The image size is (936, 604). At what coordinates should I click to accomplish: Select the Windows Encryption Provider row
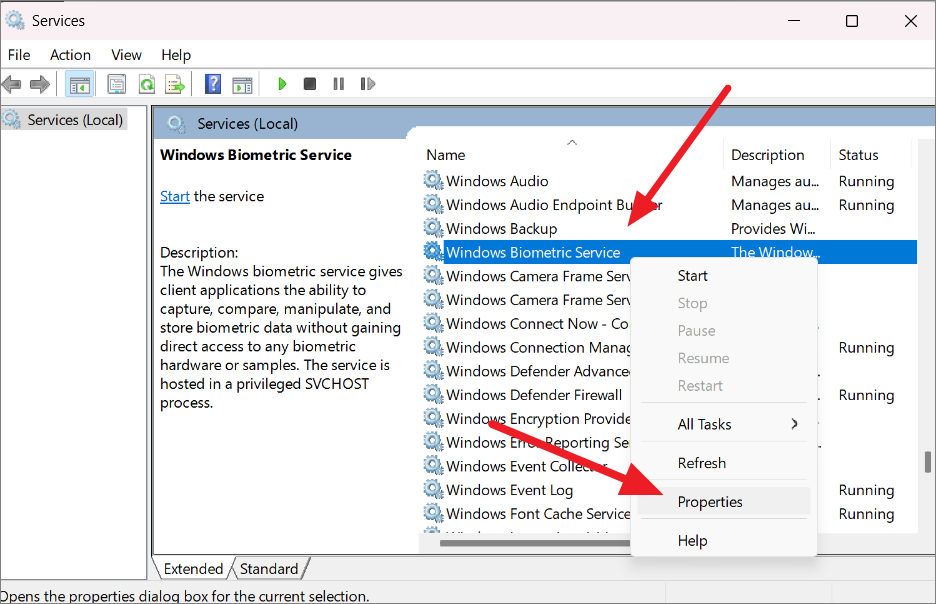526,419
